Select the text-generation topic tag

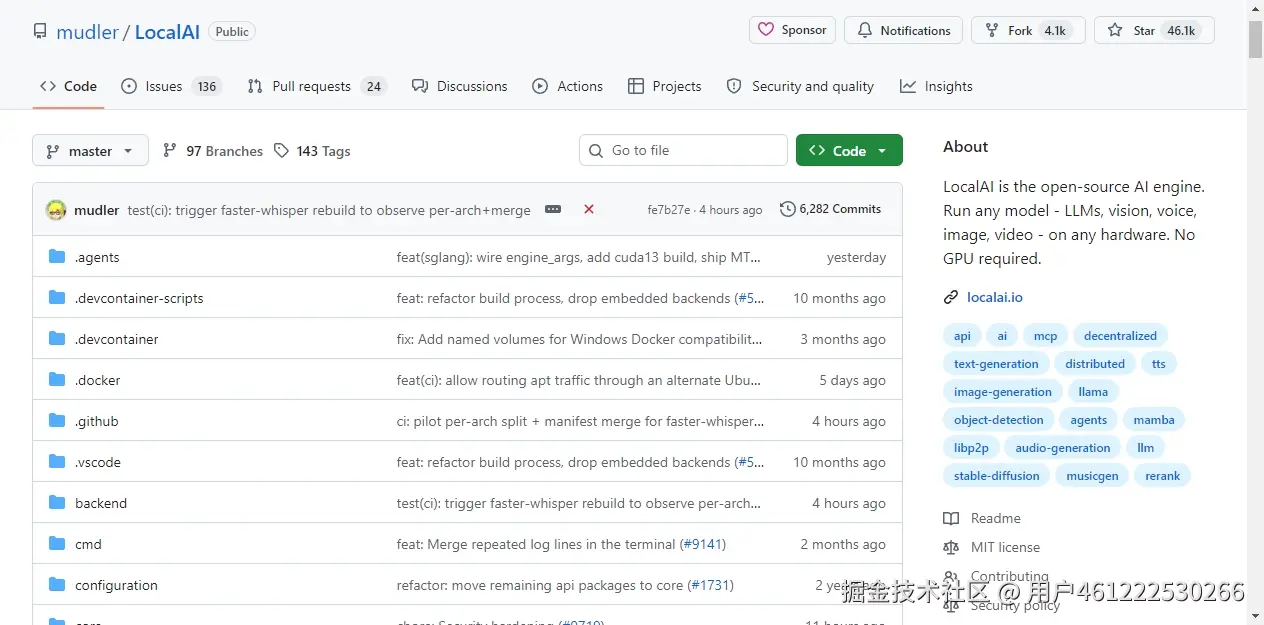(996, 364)
